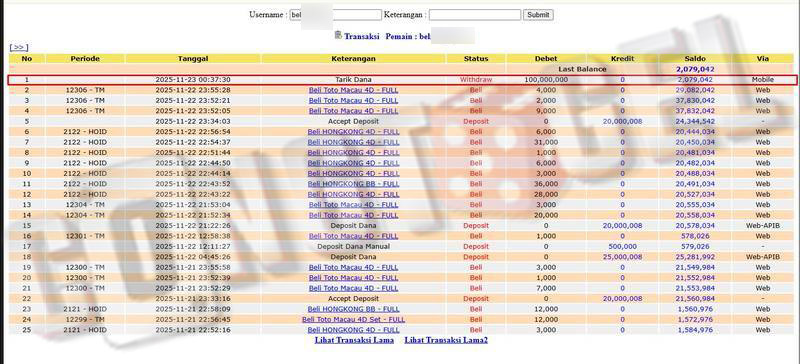This screenshot has width=800, height=364.
Task: Open Beli Toto Macau 4D Set - FULL link
Action: (353, 320)
